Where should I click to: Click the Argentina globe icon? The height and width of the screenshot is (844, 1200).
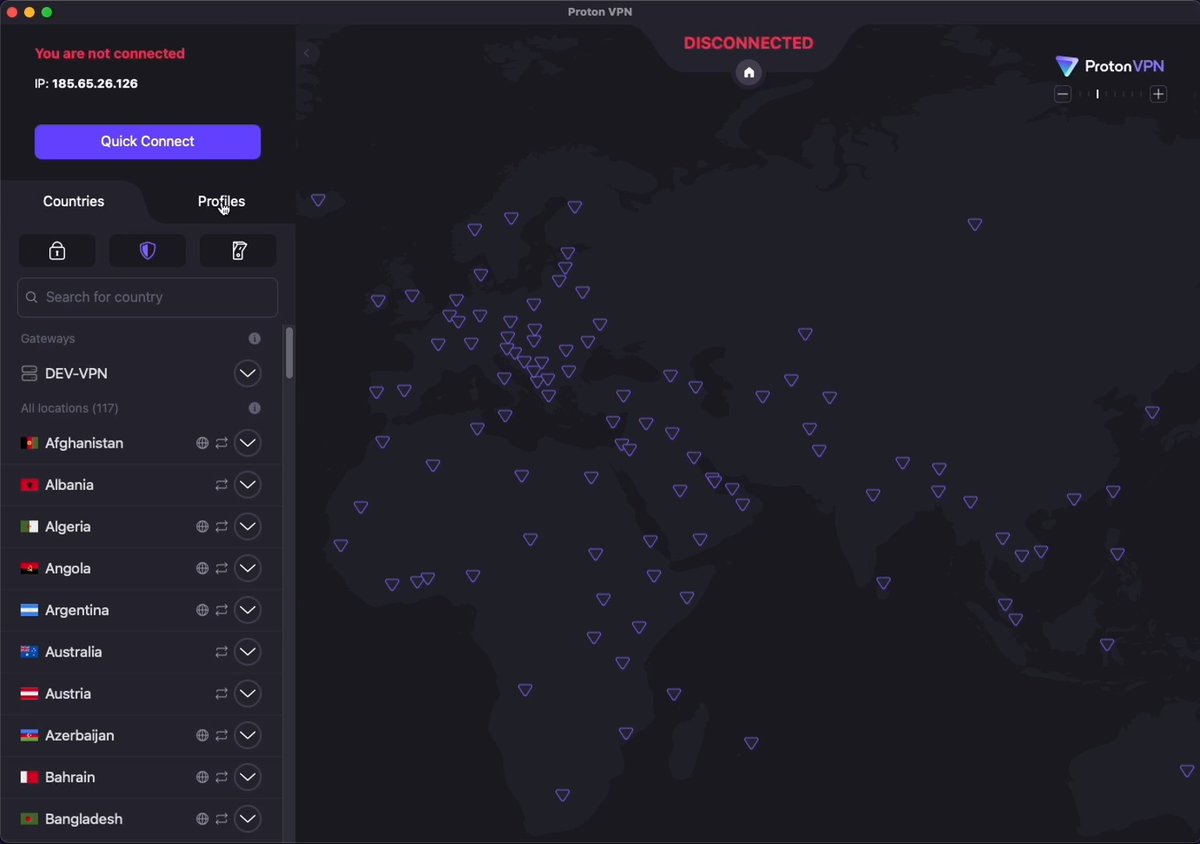[202, 610]
